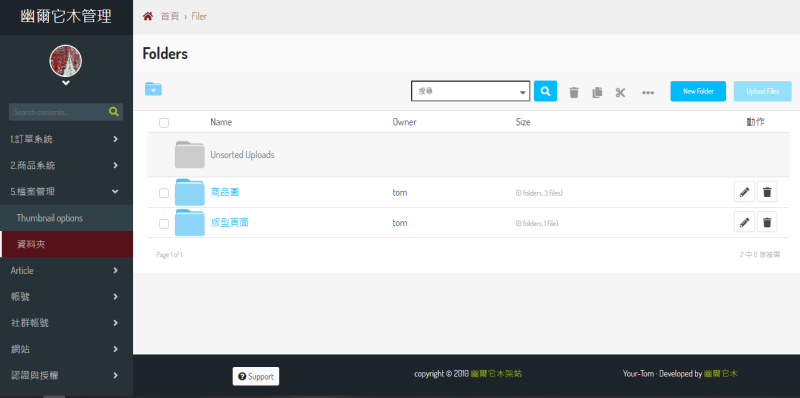800x398 pixels.
Task: Click the yellow sidebar search icon
Action: [114, 112]
